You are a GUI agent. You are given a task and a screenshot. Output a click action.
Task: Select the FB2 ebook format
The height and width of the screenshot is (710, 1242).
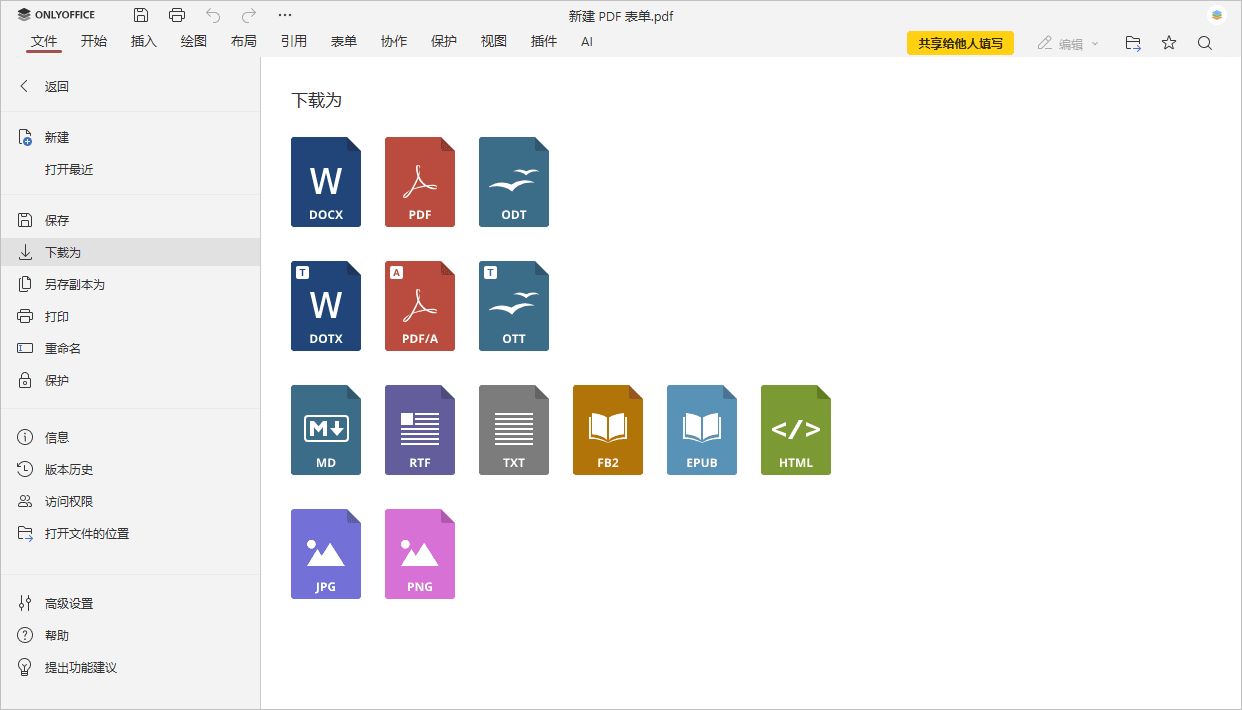click(x=607, y=429)
